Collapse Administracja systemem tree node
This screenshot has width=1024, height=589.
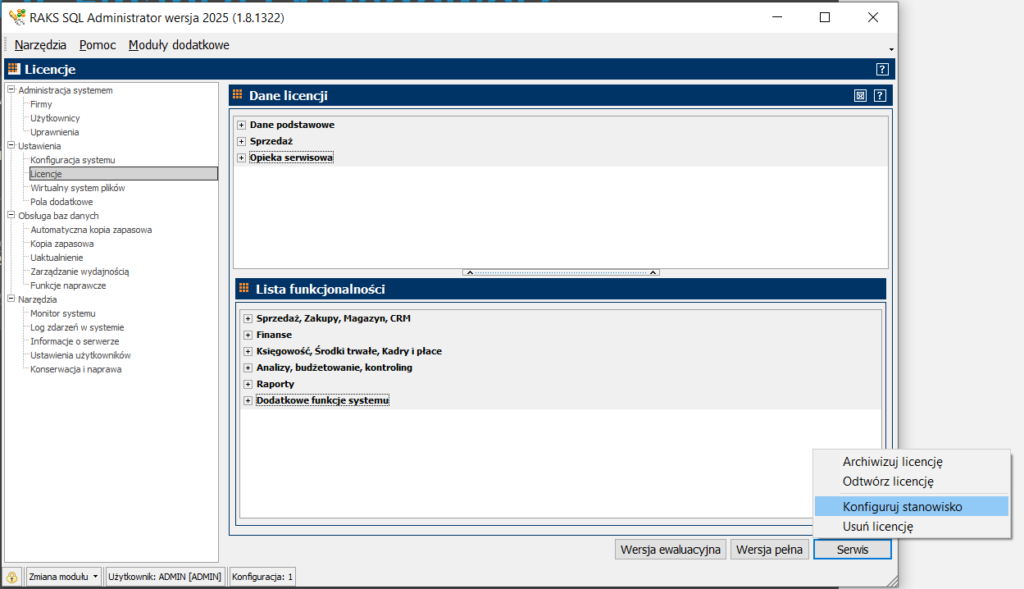tap(11, 89)
